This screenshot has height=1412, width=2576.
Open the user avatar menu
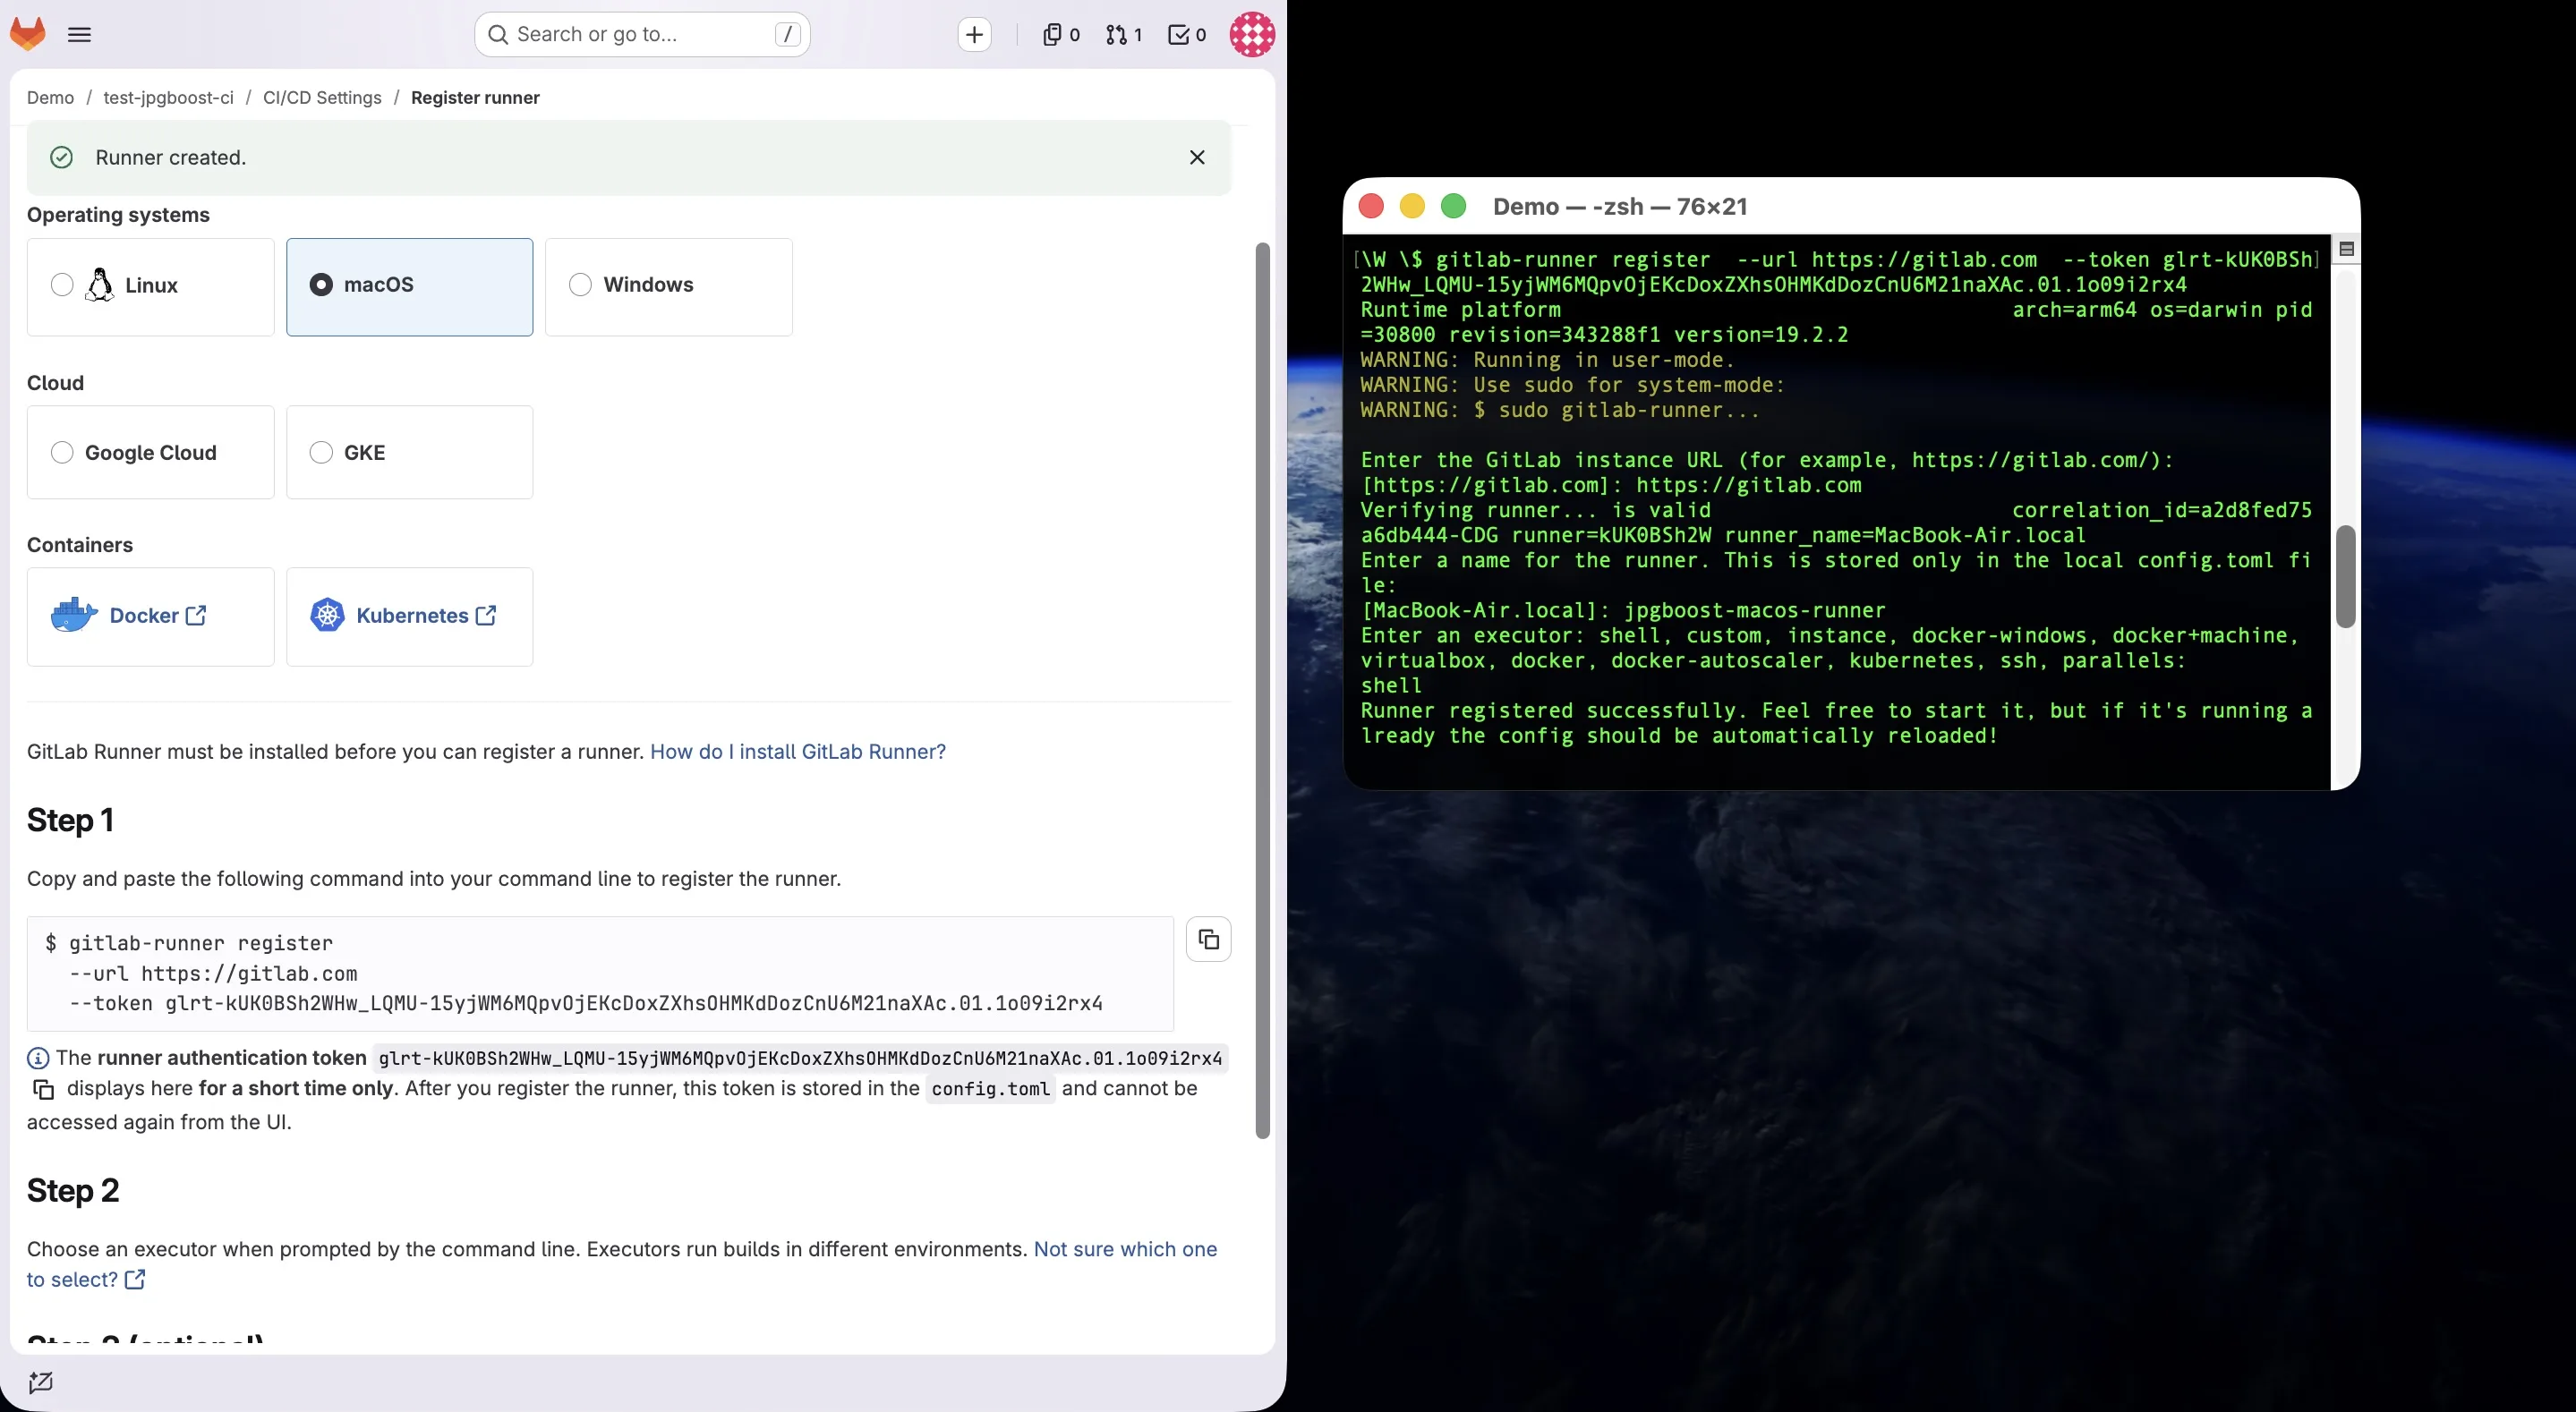click(x=1252, y=35)
